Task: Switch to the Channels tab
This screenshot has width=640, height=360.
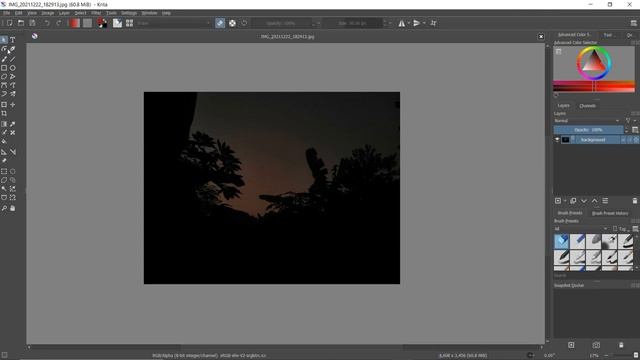Action: 587,106
